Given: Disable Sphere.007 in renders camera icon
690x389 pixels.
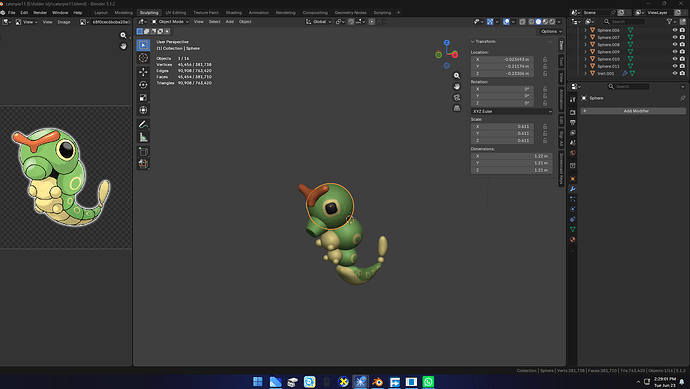Looking at the screenshot, I should click(682, 37).
